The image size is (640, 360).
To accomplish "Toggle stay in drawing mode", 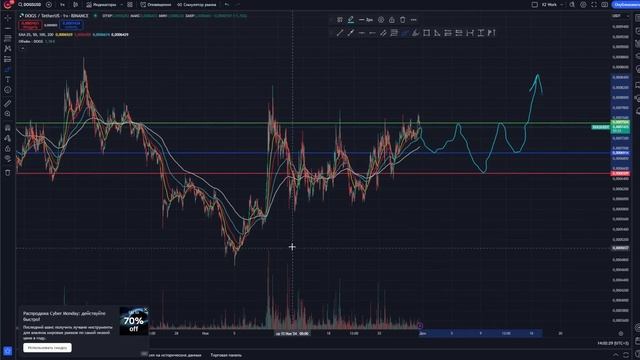I will (x=8, y=138).
